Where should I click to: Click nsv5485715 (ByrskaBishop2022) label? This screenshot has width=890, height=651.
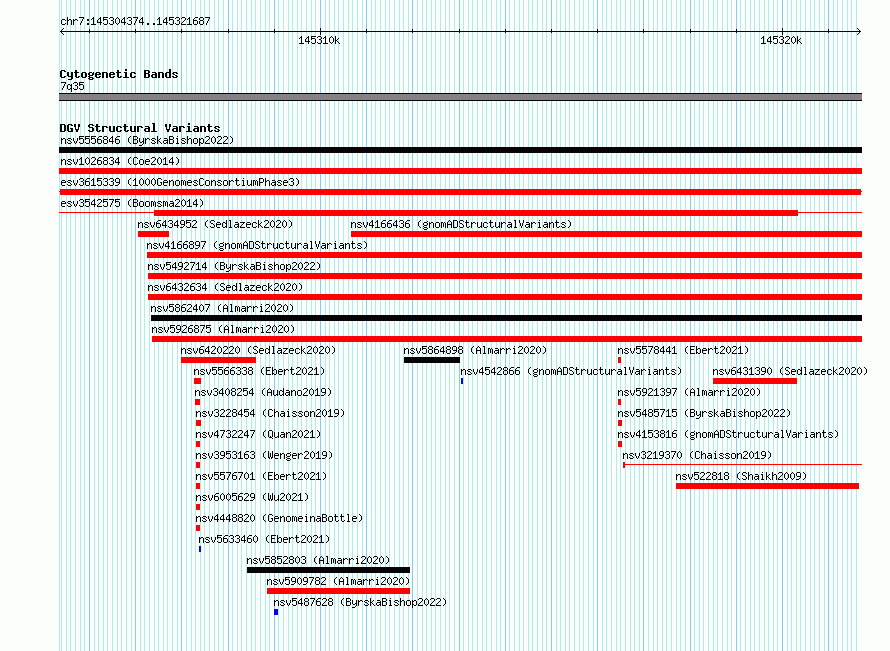click(x=704, y=413)
